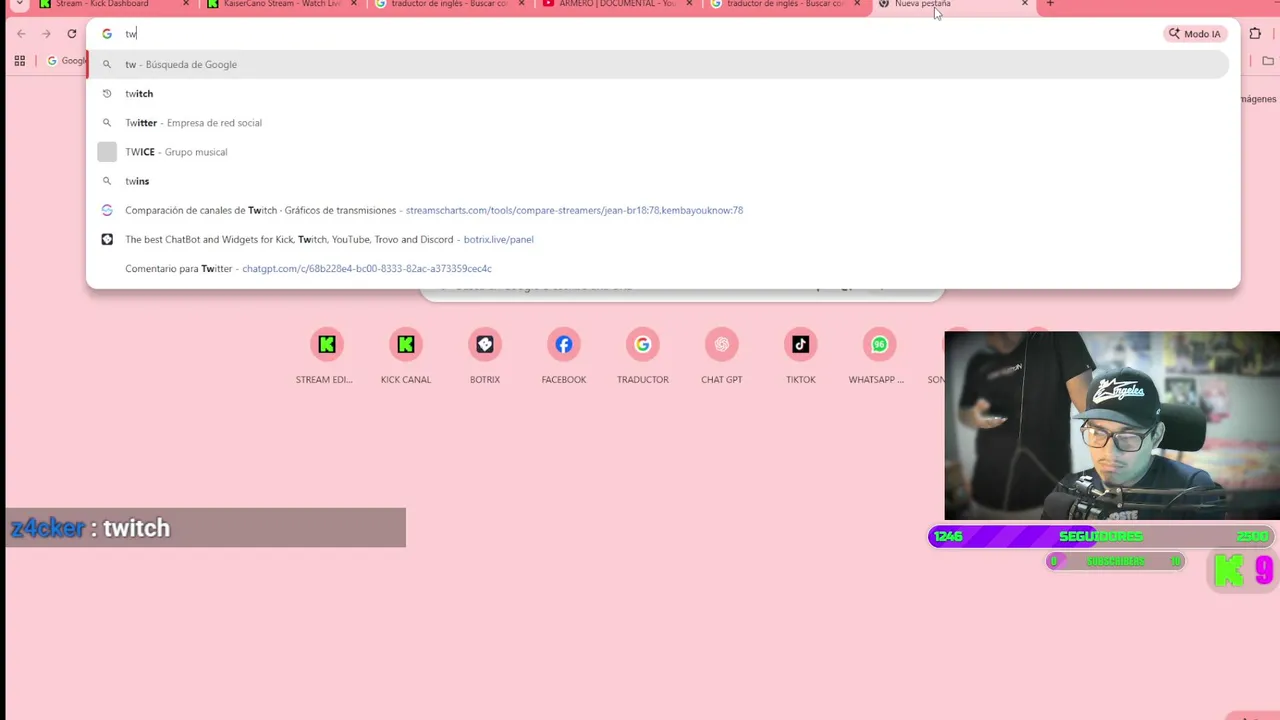Viewport: 1280px width, 720px height.
Task: Open the Comentario para Twitter chatgpt suggestion
Action: [658, 268]
